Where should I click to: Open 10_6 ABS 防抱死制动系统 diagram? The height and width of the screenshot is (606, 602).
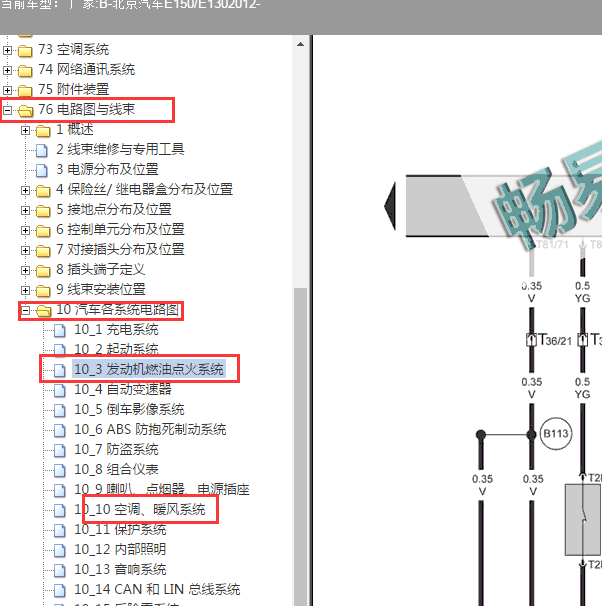tap(150, 429)
